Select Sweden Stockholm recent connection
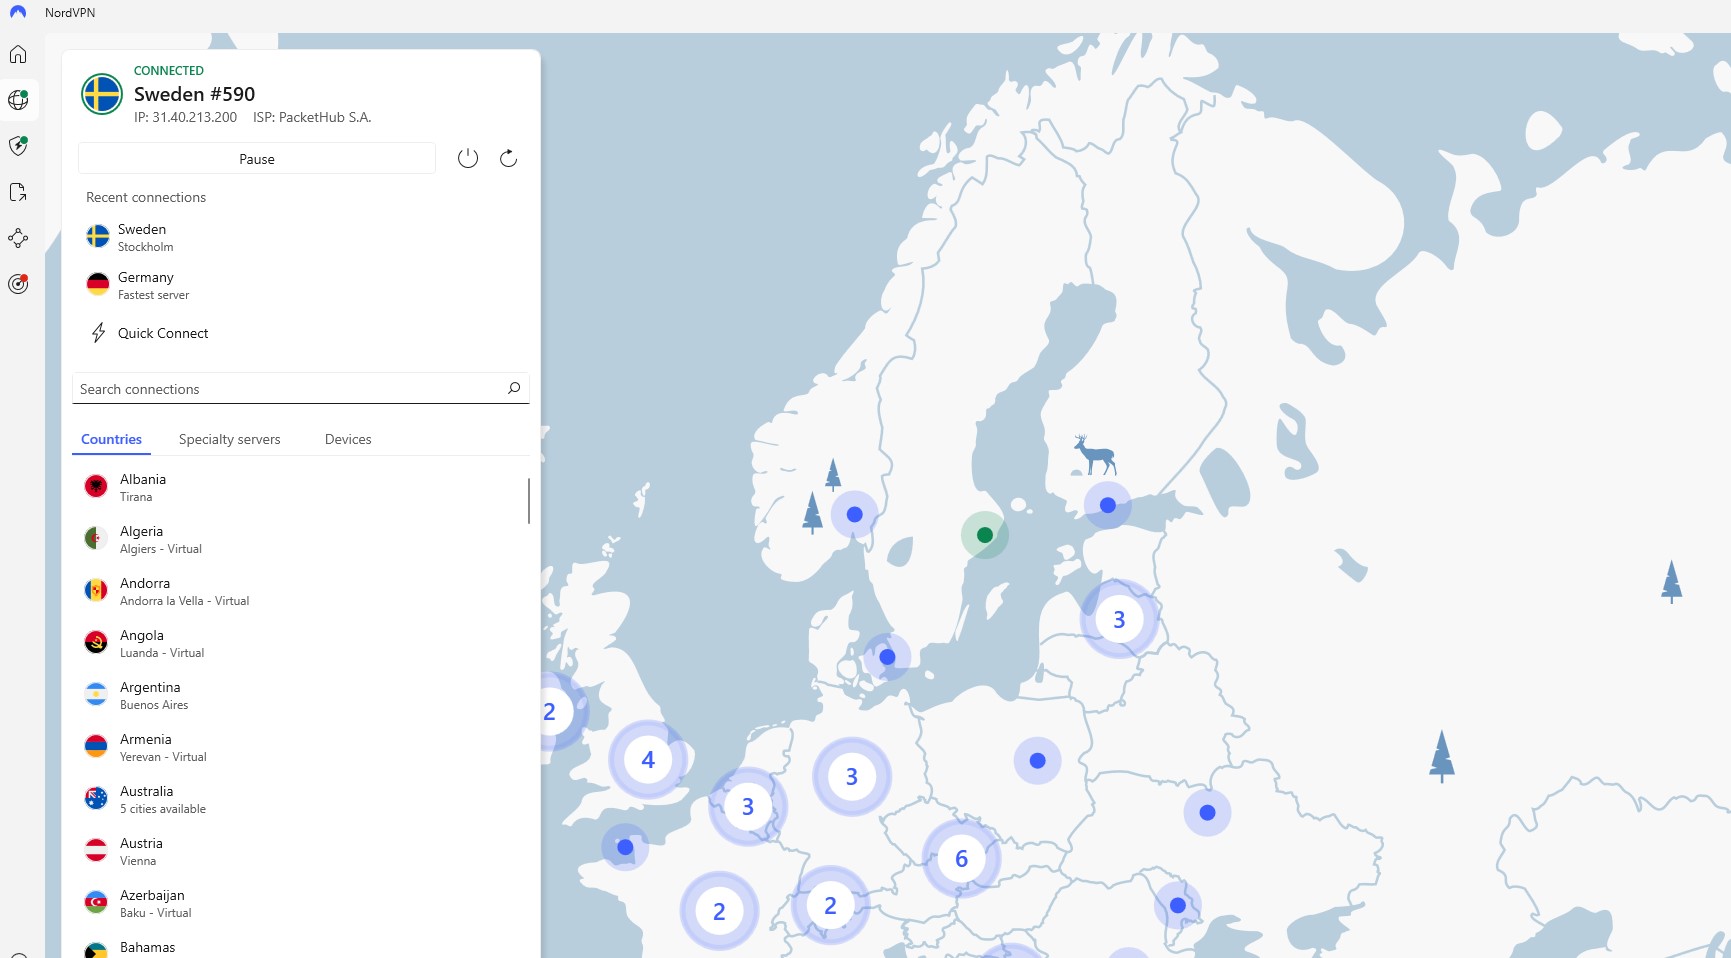This screenshot has height=958, width=1731. (300, 237)
